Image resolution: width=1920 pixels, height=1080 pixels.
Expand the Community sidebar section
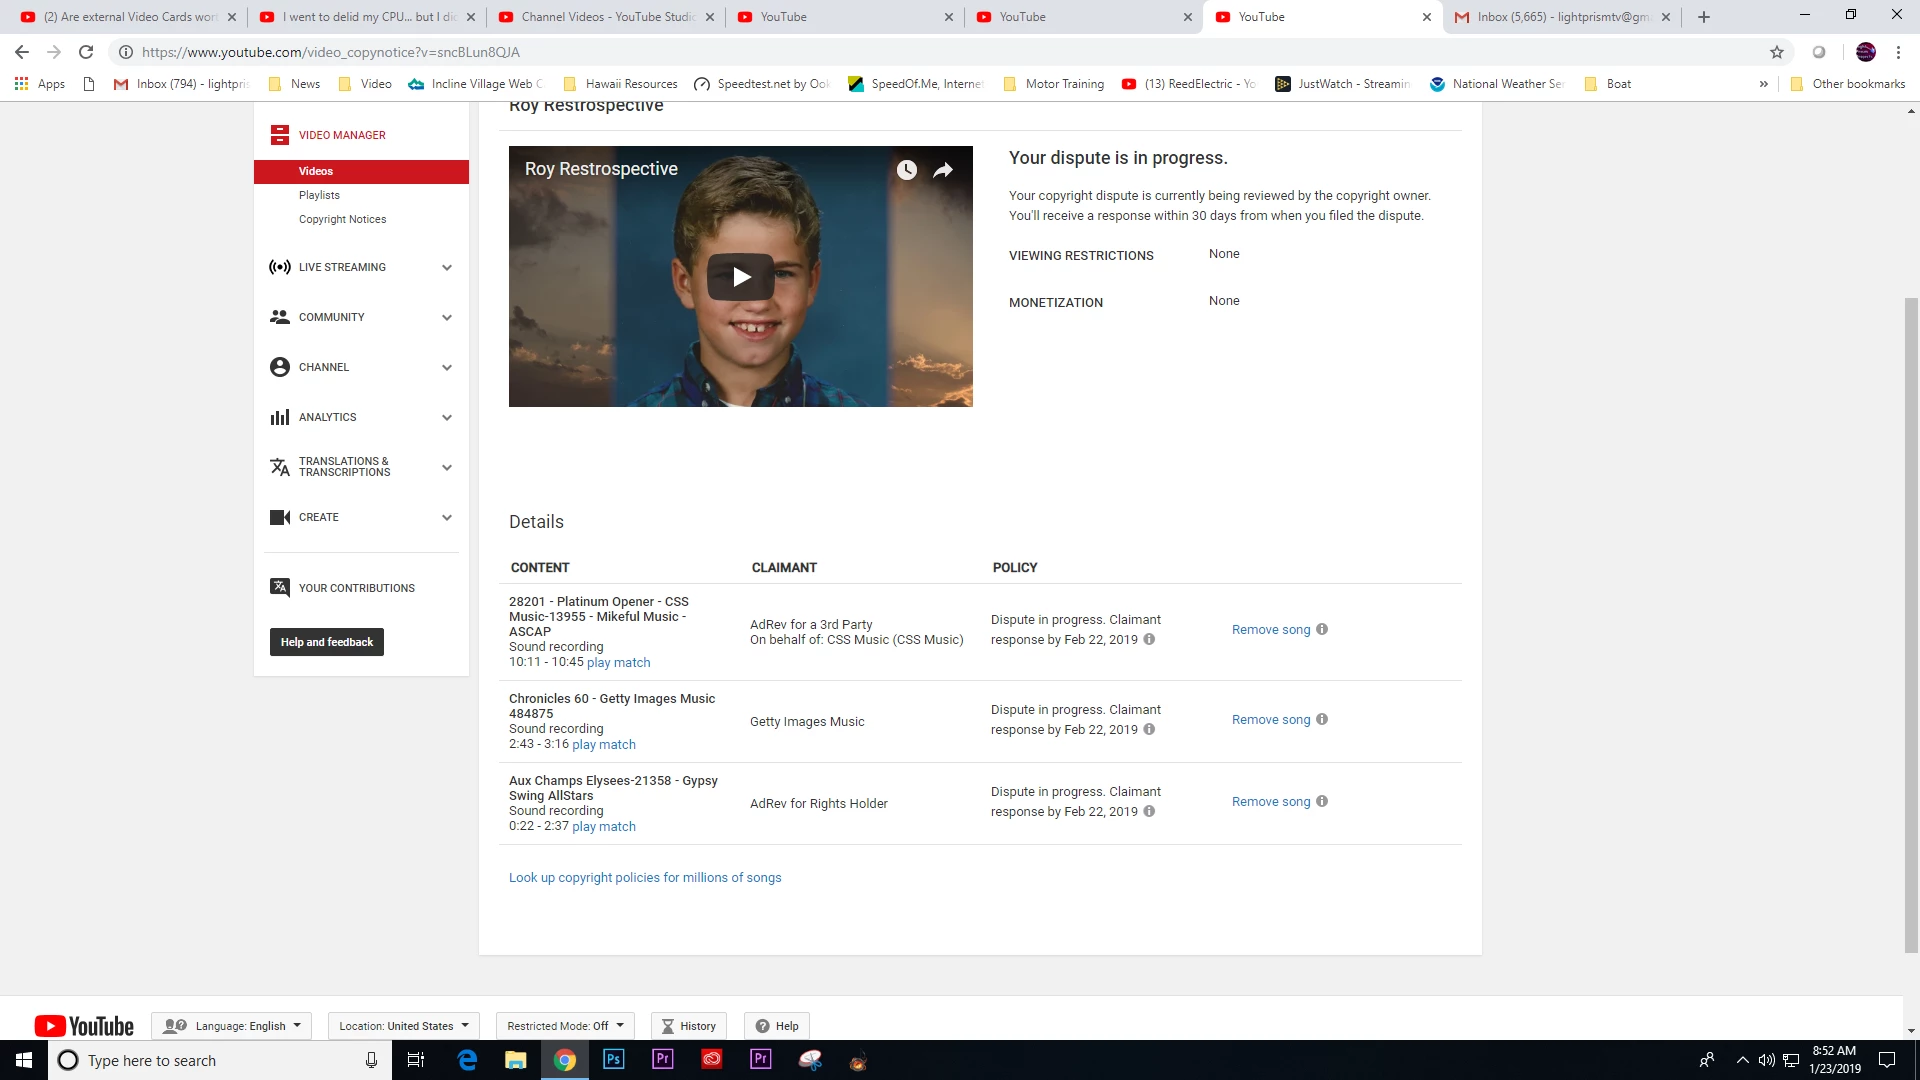tap(447, 317)
